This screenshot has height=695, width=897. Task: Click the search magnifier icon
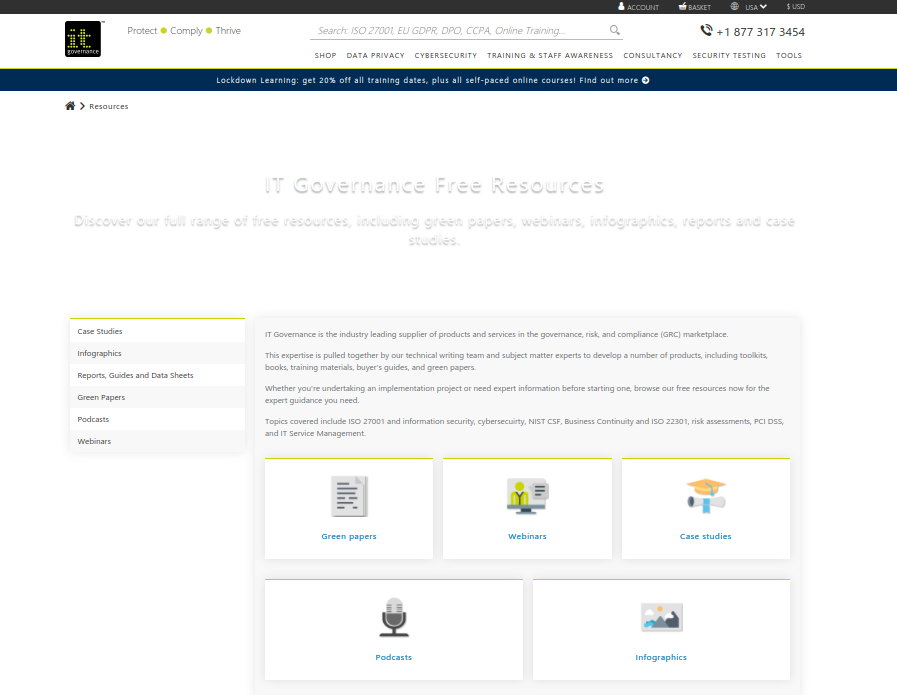tap(614, 30)
